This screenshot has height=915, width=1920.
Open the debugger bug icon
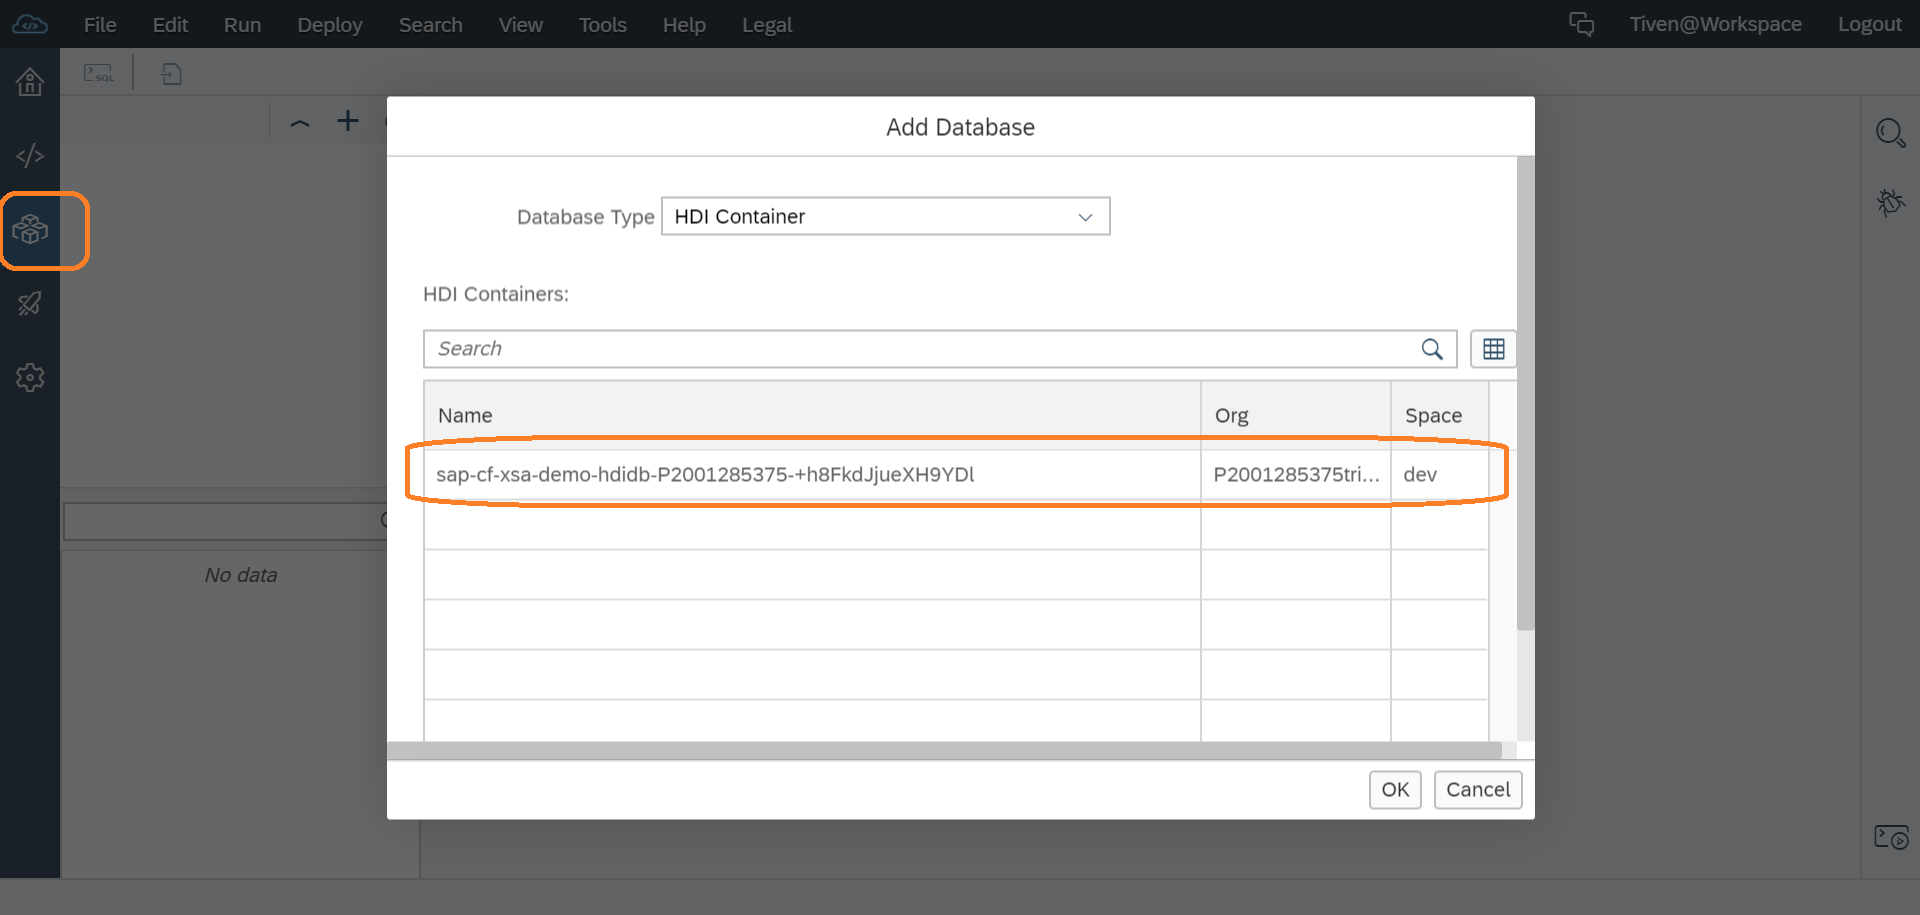[x=1890, y=203]
